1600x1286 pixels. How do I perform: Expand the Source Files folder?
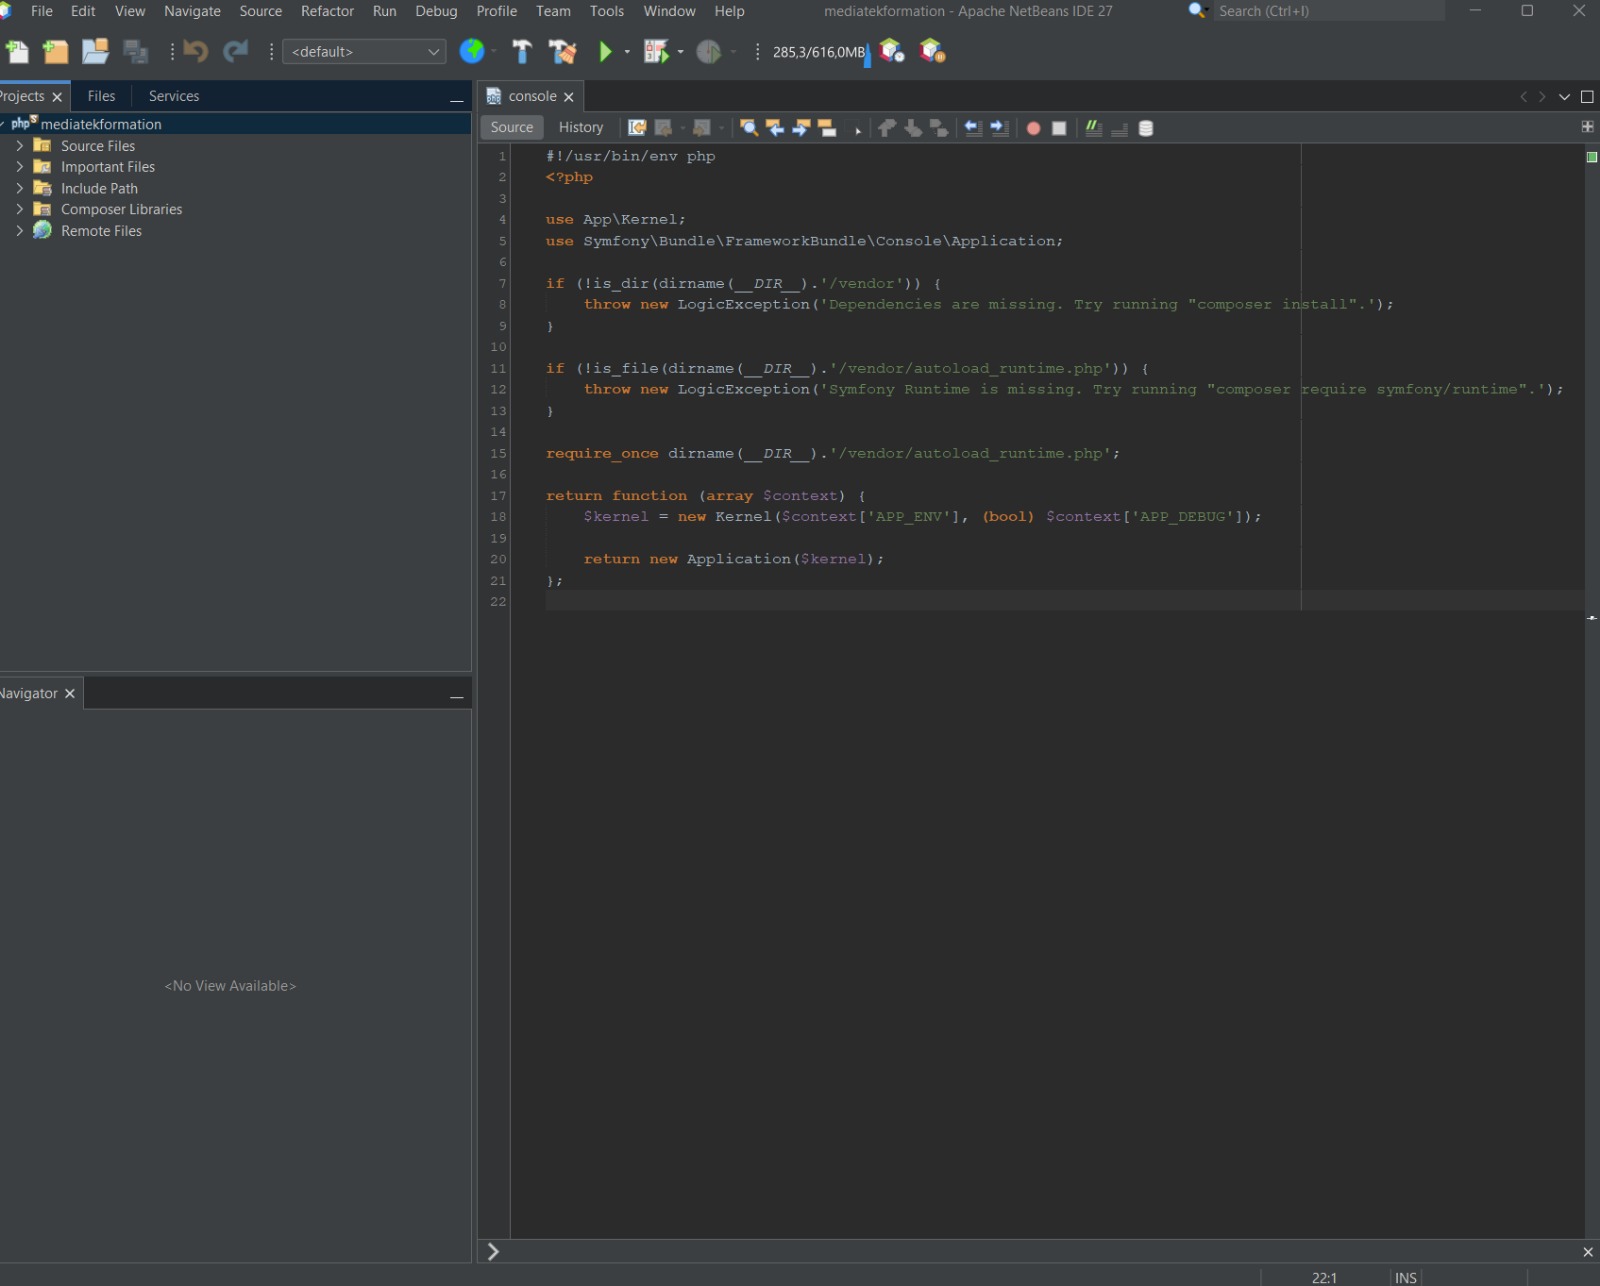19,146
